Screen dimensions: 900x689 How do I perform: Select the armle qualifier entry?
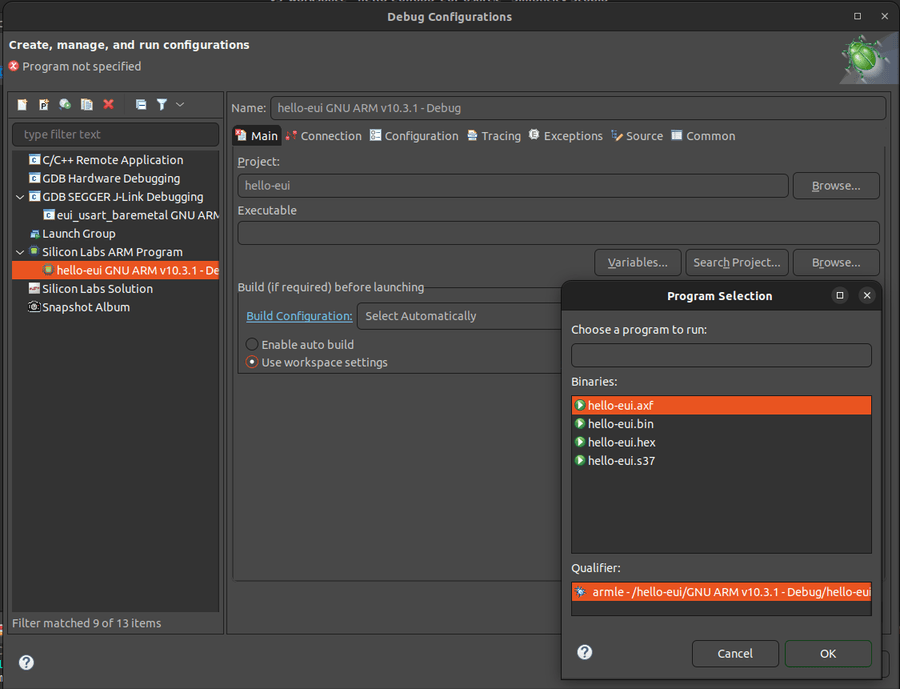[x=720, y=591]
